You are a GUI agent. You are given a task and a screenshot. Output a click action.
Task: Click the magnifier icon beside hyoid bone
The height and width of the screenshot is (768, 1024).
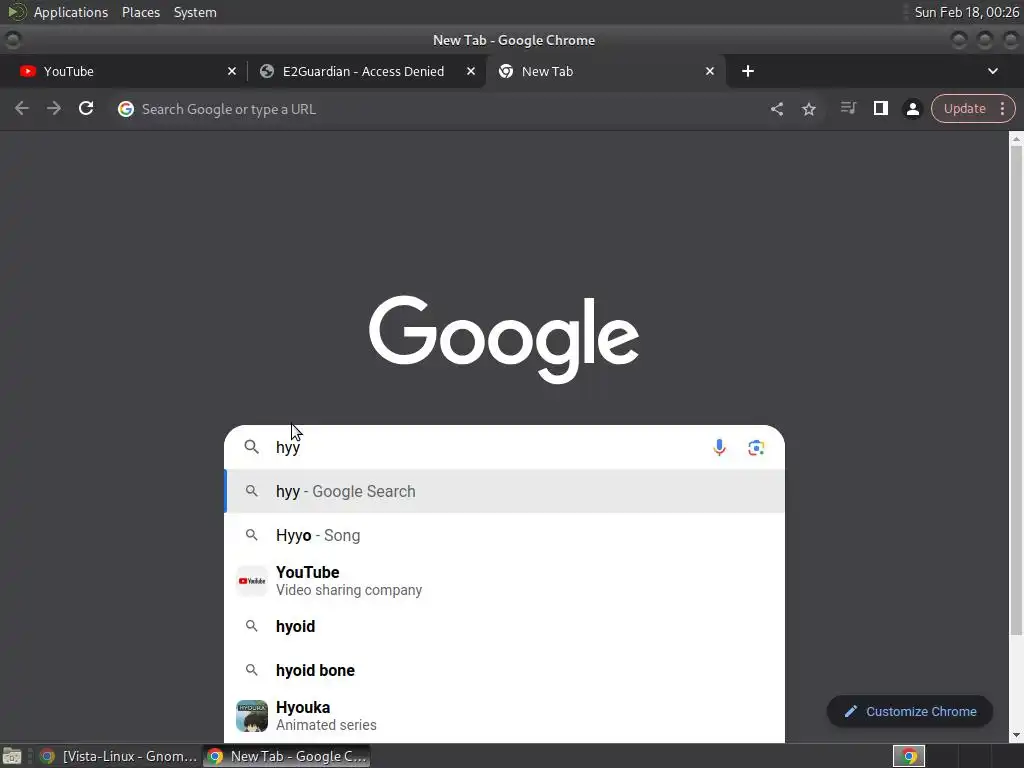(x=251, y=669)
